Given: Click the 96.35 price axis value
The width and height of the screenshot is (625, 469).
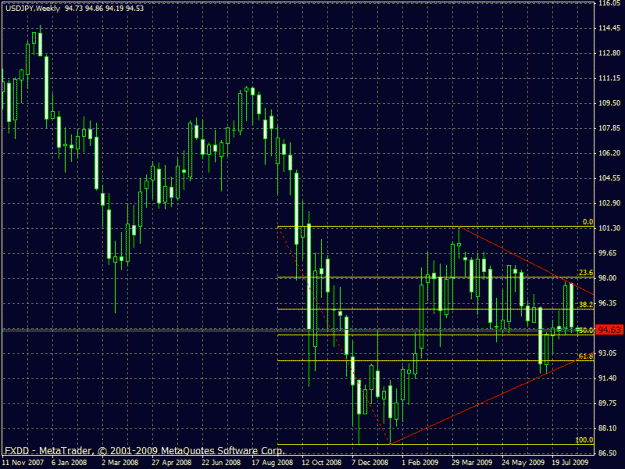Looking at the screenshot, I should point(608,303).
